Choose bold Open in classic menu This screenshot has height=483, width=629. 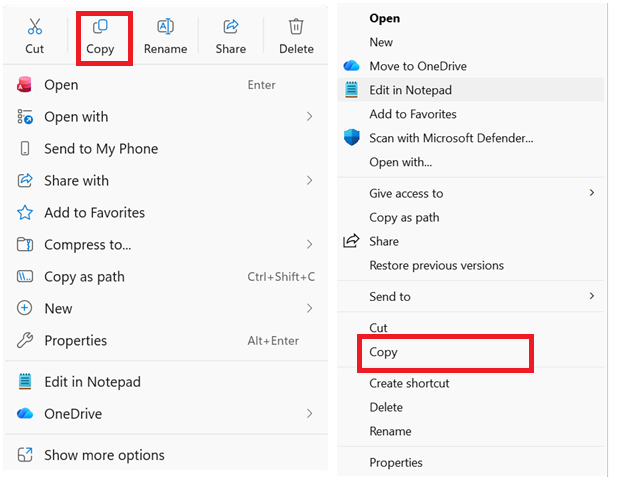tap(471, 18)
